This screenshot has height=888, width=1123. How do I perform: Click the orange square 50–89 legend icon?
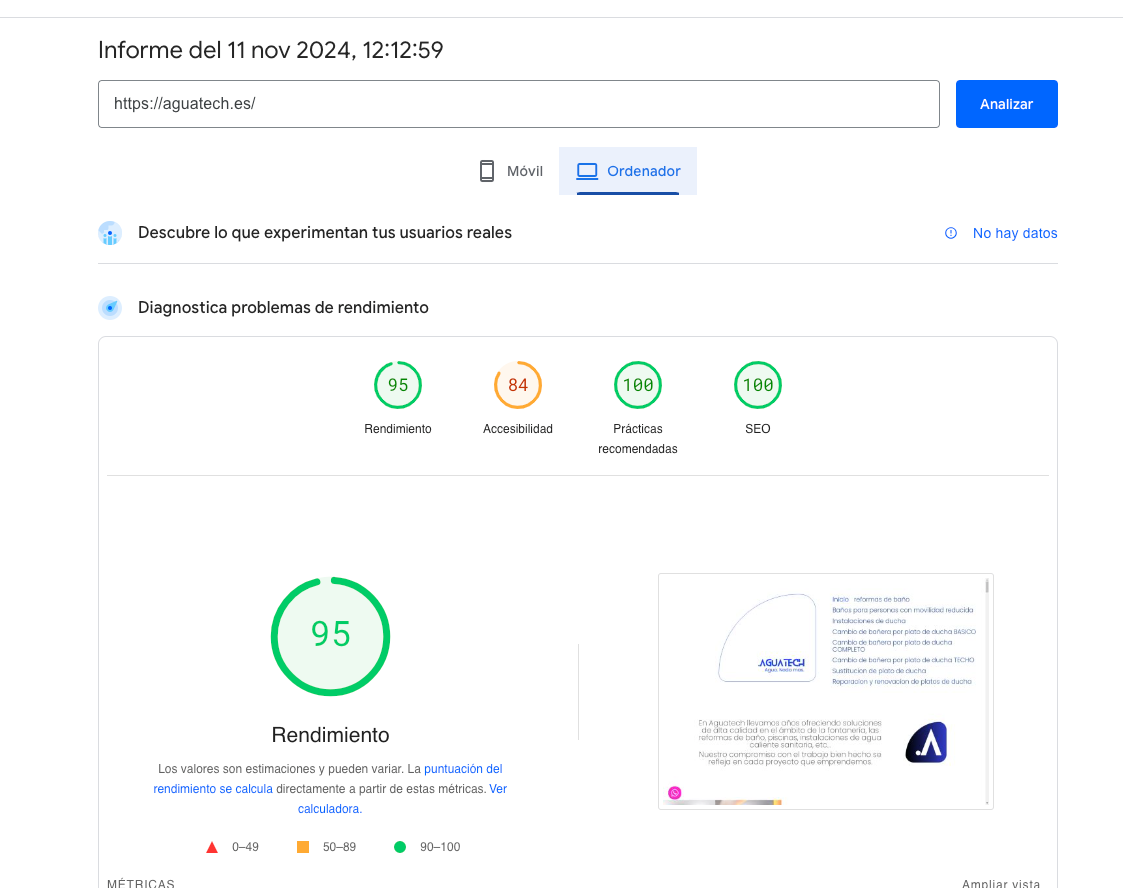pyautogui.click(x=303, y=847)
